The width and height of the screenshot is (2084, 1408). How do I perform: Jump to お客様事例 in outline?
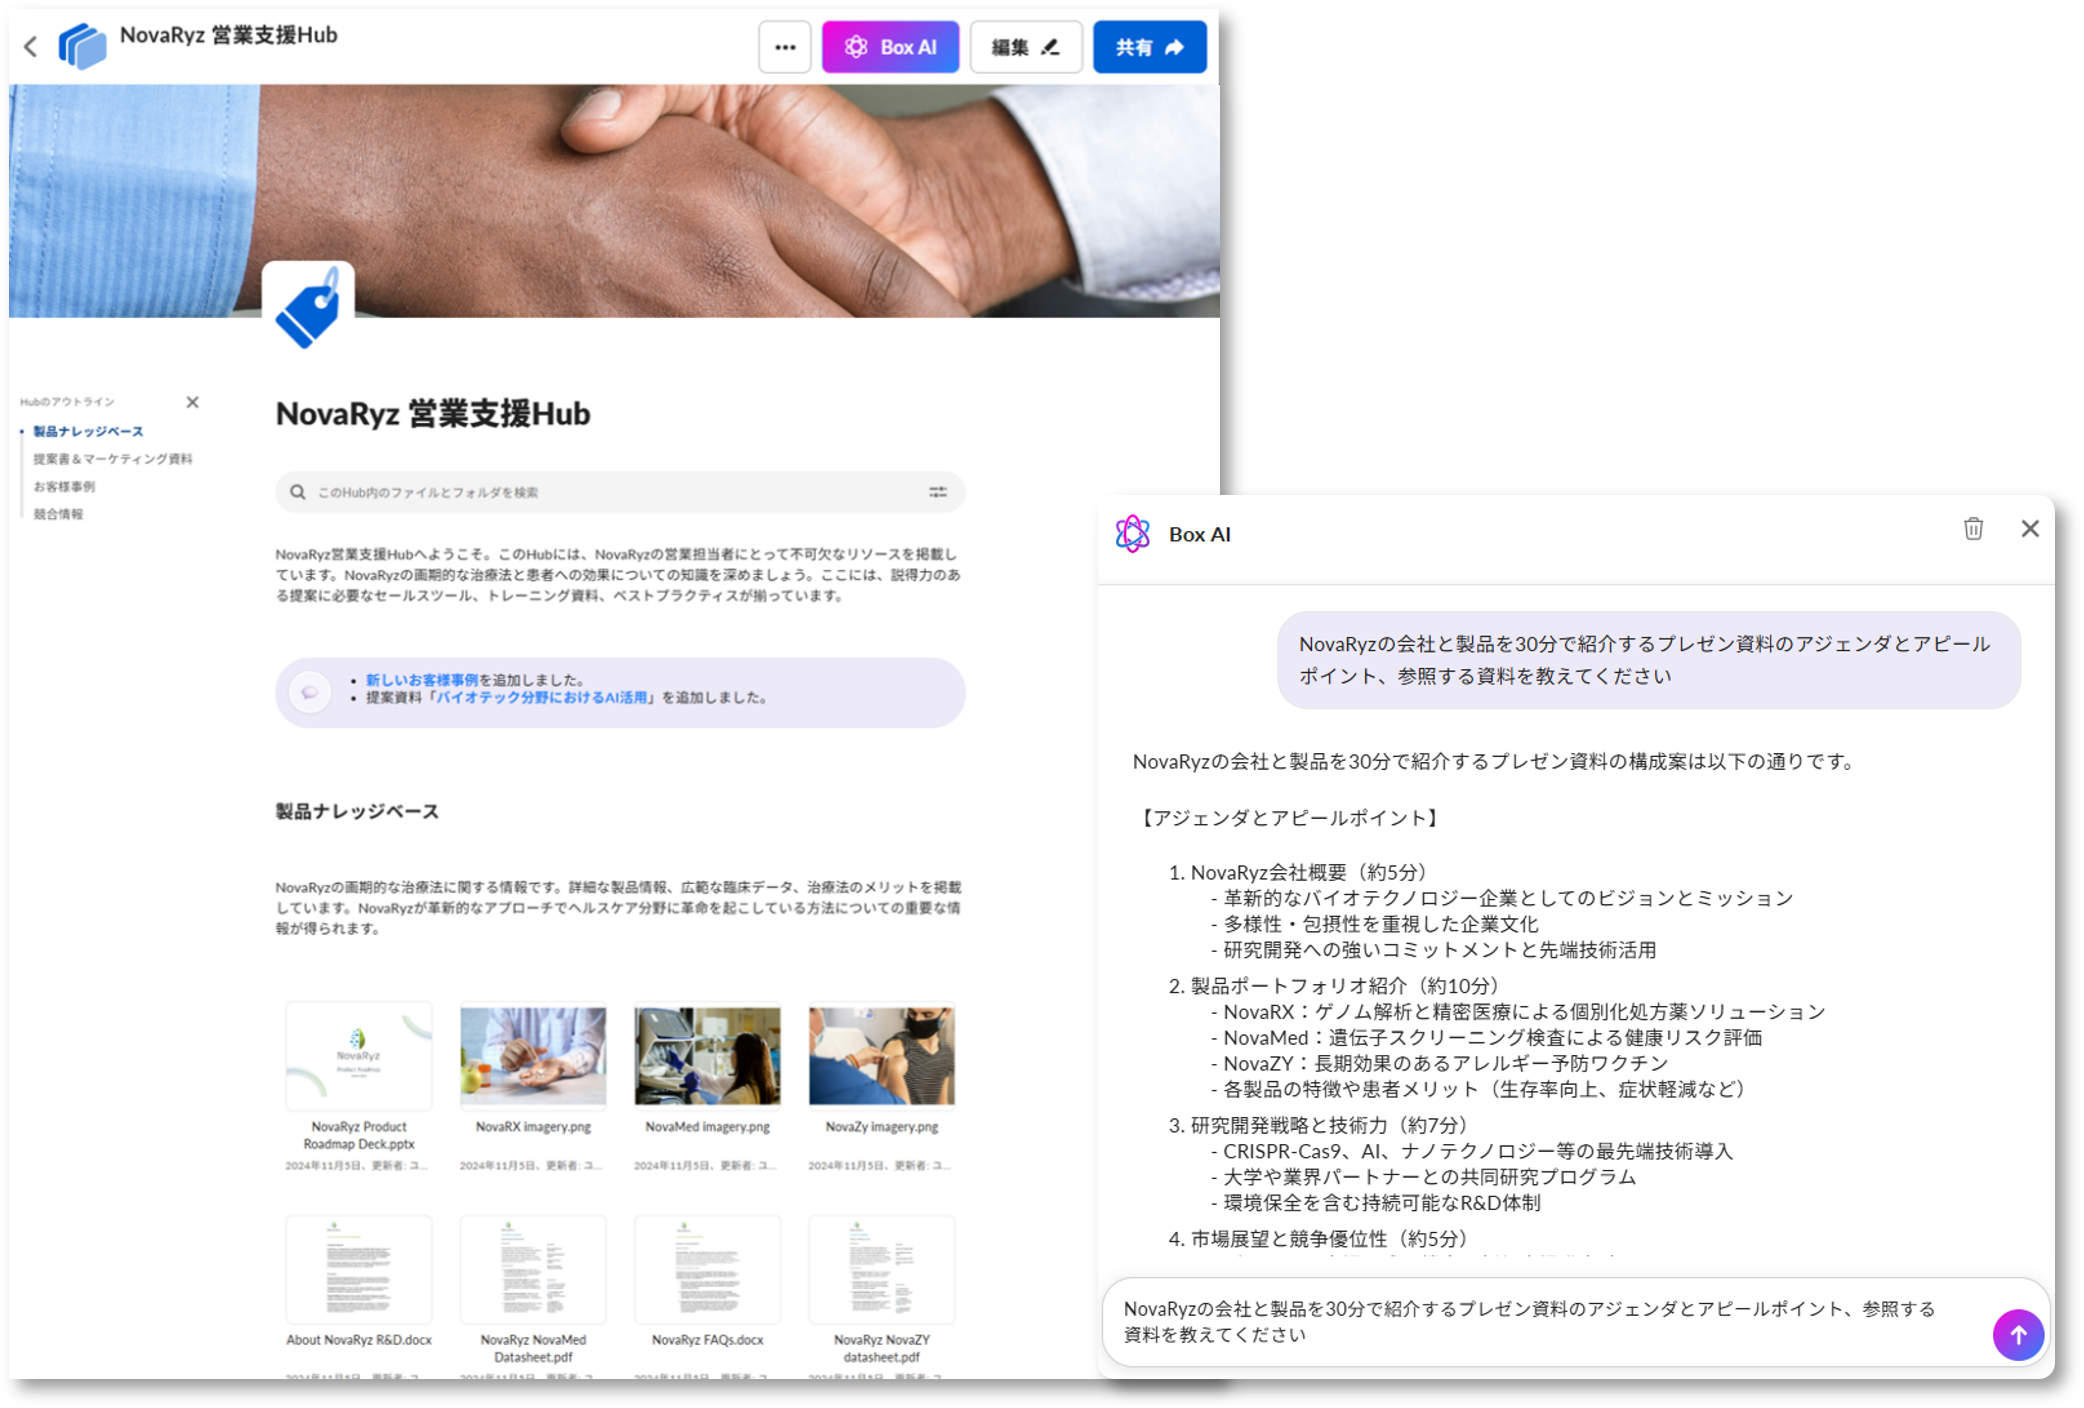pyautogui.click(x=64, y=487)
